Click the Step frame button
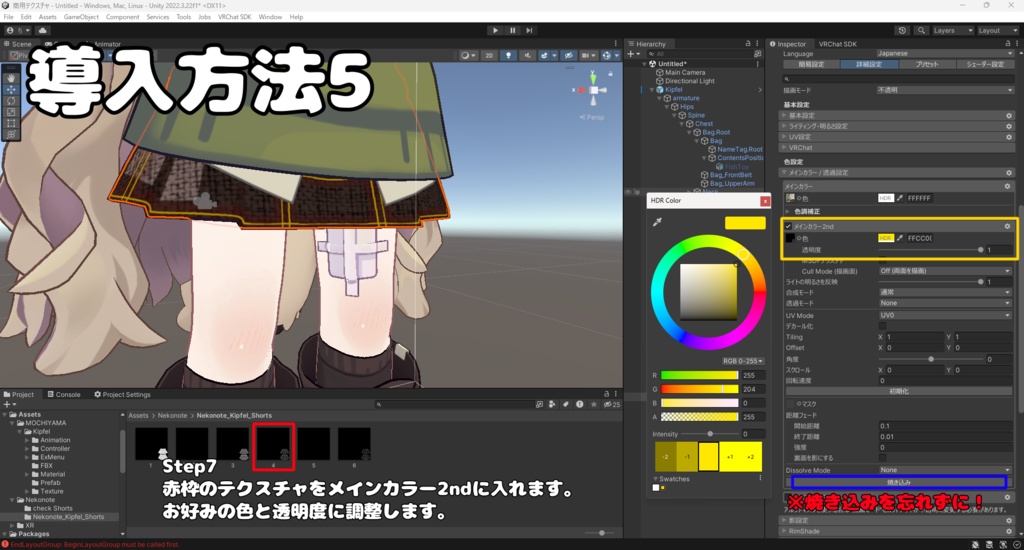The width and height of the screenshot is (1024, 550). click(x=530, y=30)
